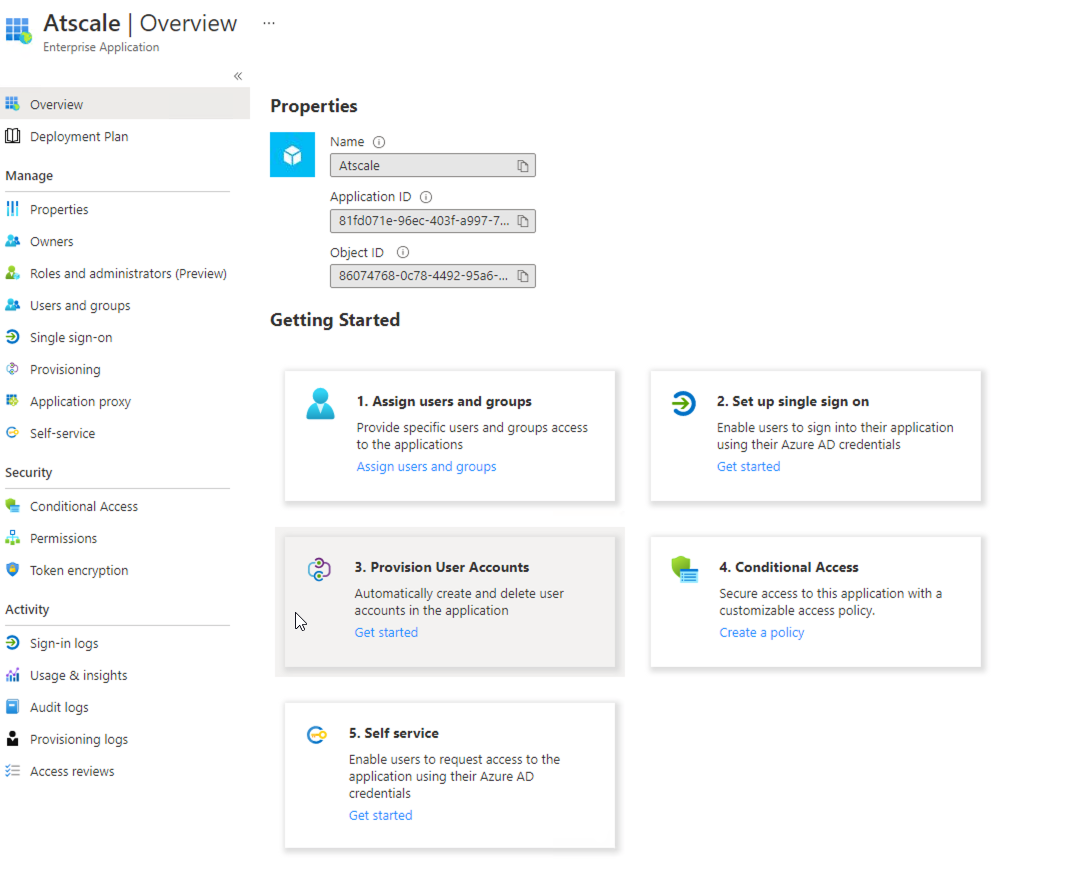This screenshot has height=887, width=1084.
Task: Click the Owners people icon
Action: point(12,241)
